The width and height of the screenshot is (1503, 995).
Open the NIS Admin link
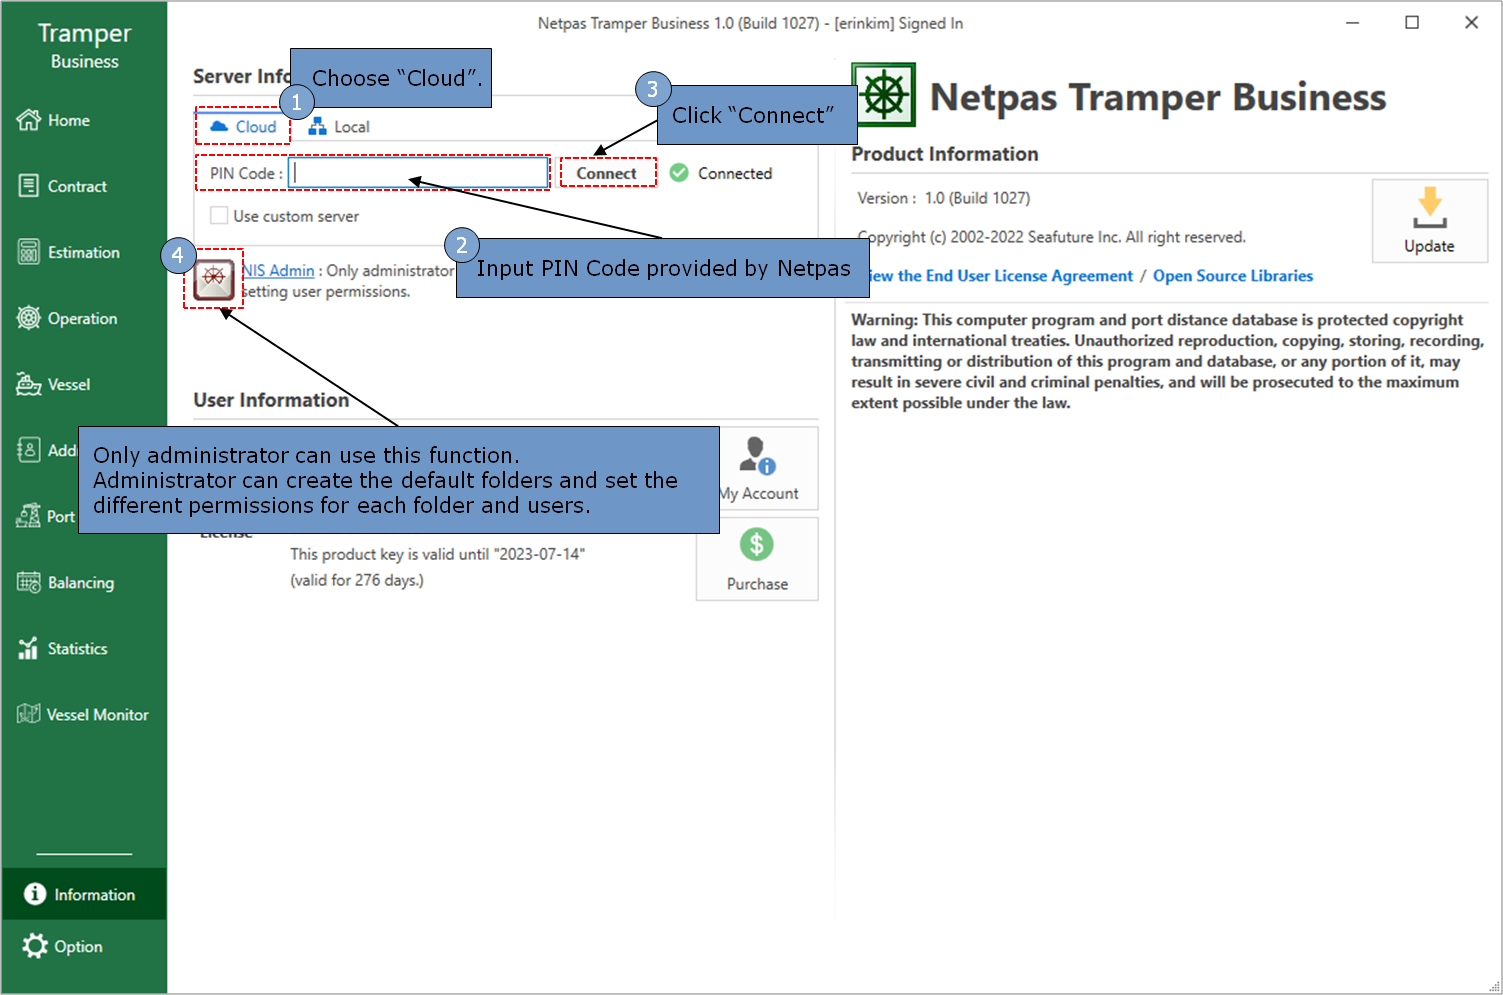pos(279,270)
